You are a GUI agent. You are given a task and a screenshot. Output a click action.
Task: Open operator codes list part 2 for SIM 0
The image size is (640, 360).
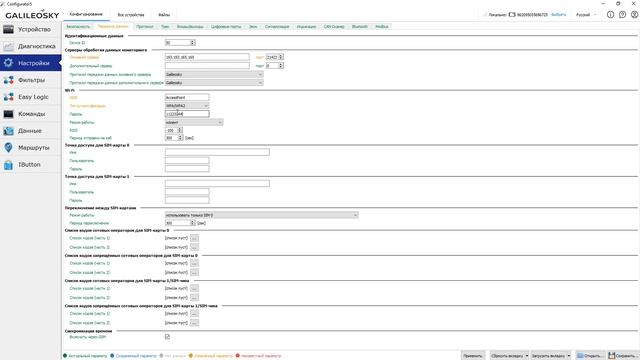tap(194, 247)
